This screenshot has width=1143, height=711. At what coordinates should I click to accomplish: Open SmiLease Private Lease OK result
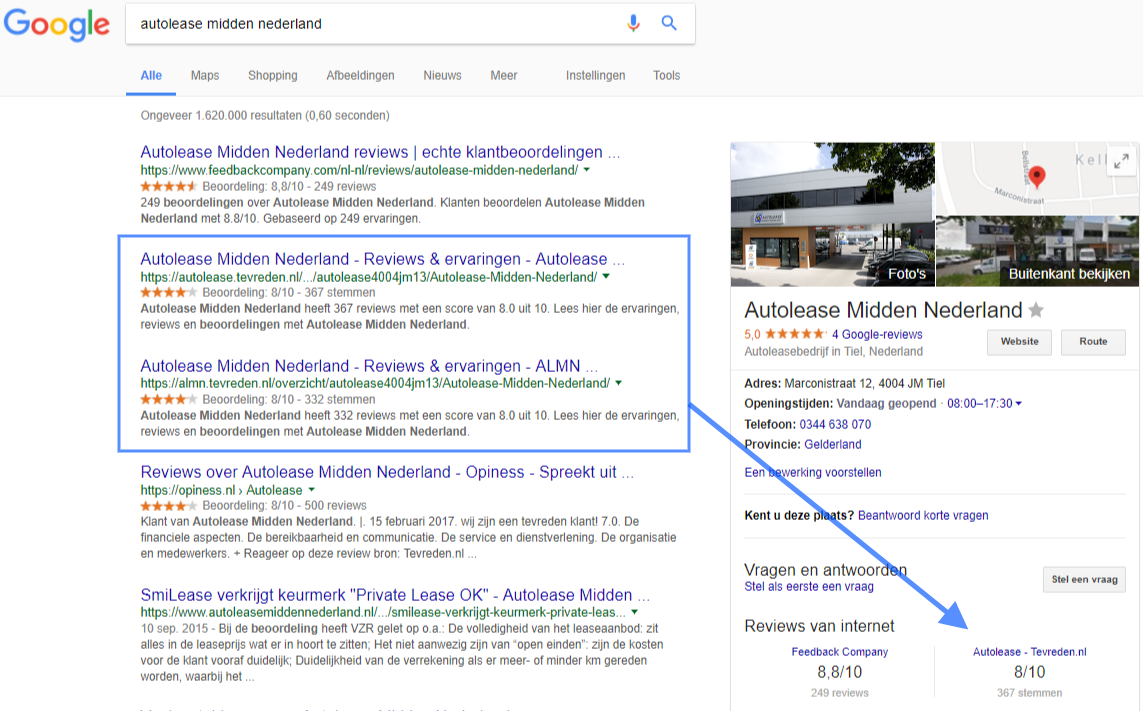tap(395, 594)
